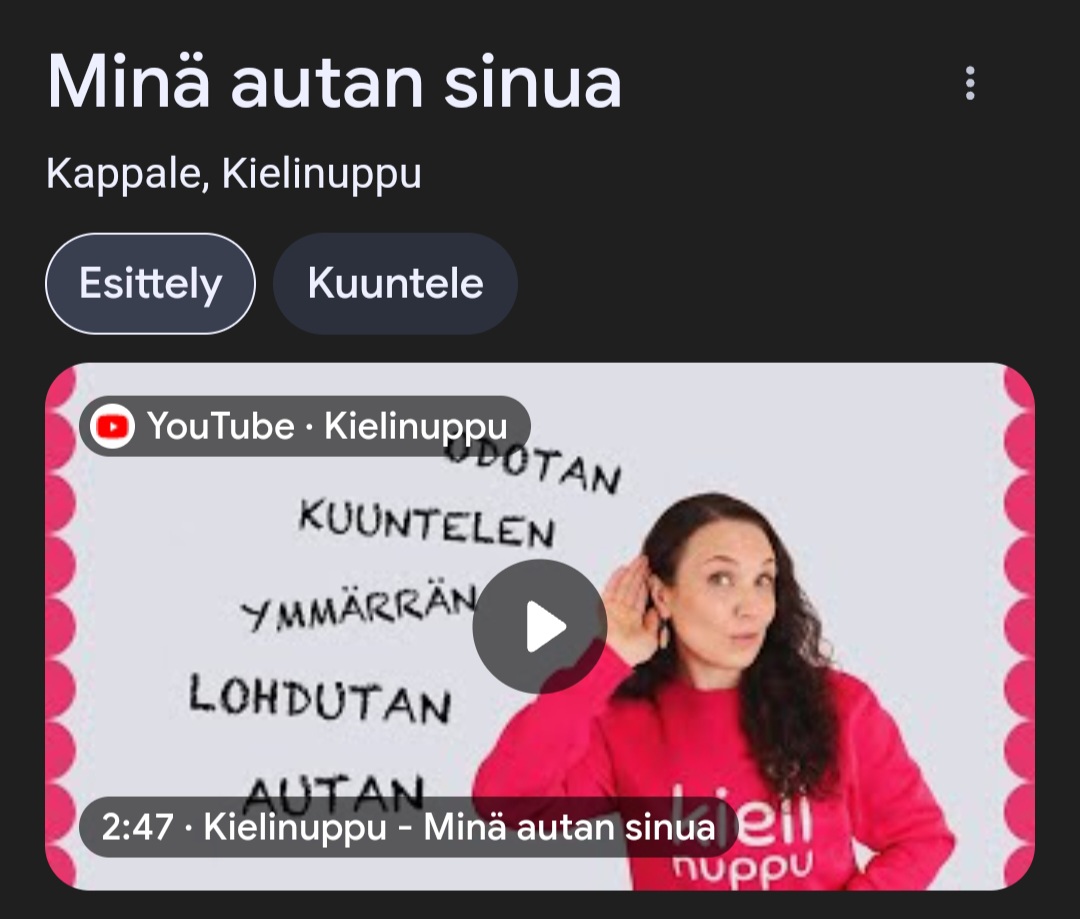Click the 2:47 duration text
The image size is (1080, 919).
pos(137,827)
